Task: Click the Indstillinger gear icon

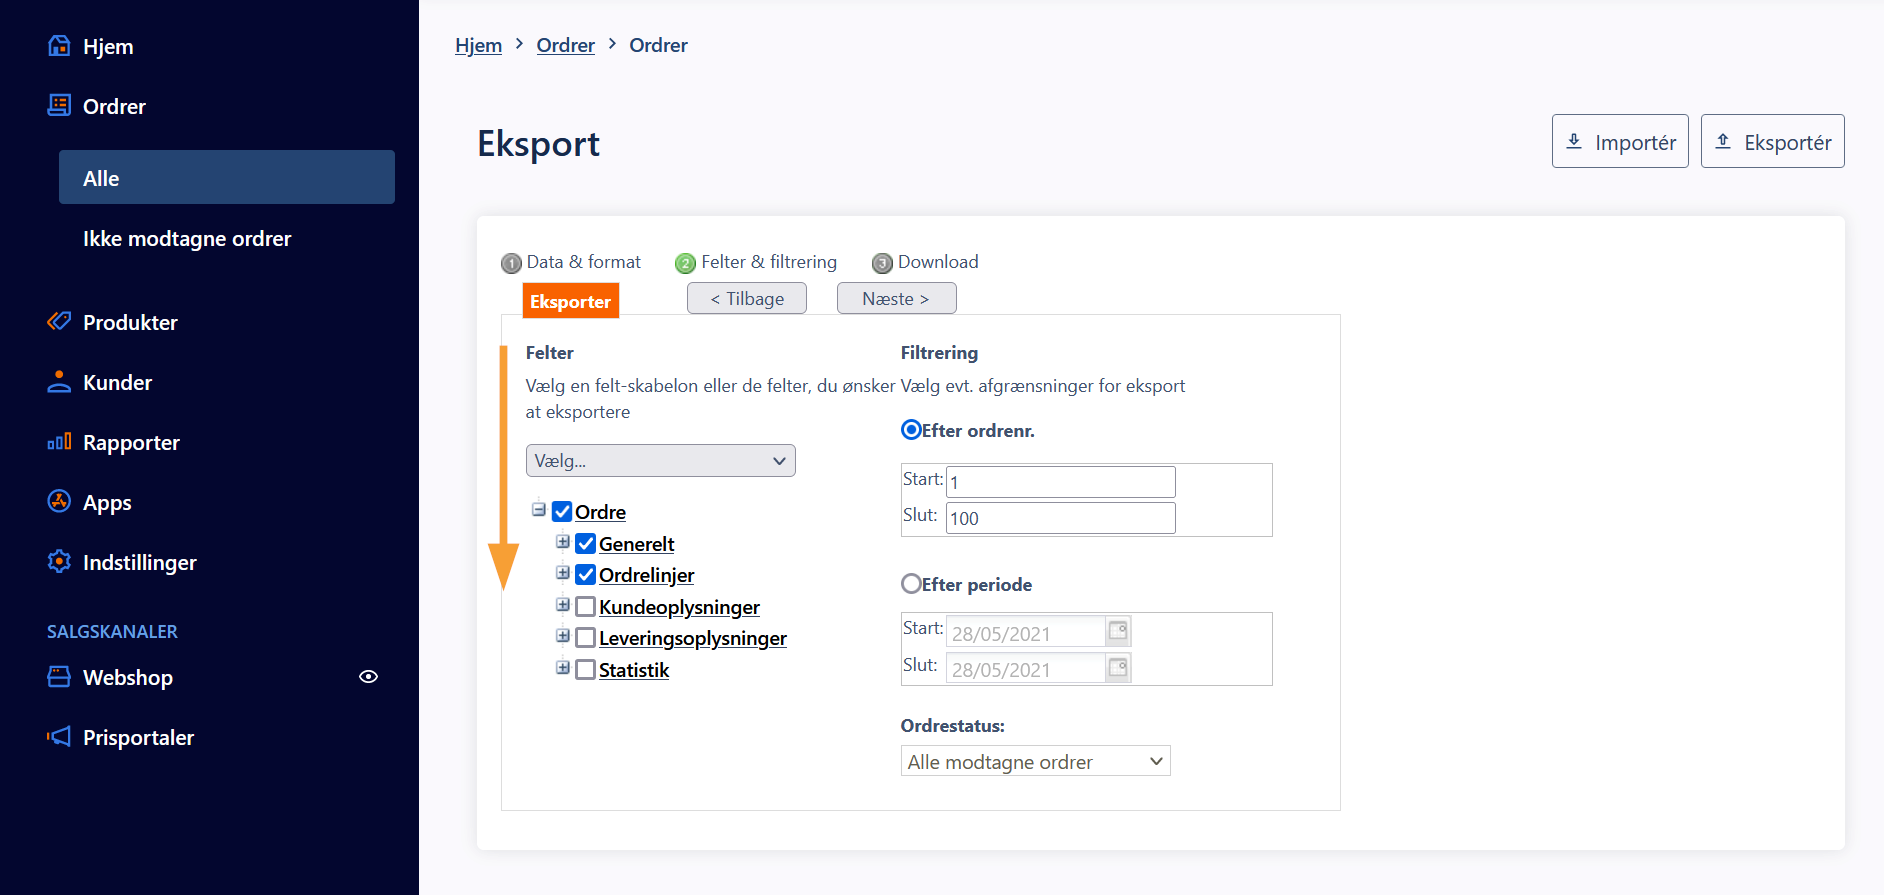Action: [x=59, y=561]
